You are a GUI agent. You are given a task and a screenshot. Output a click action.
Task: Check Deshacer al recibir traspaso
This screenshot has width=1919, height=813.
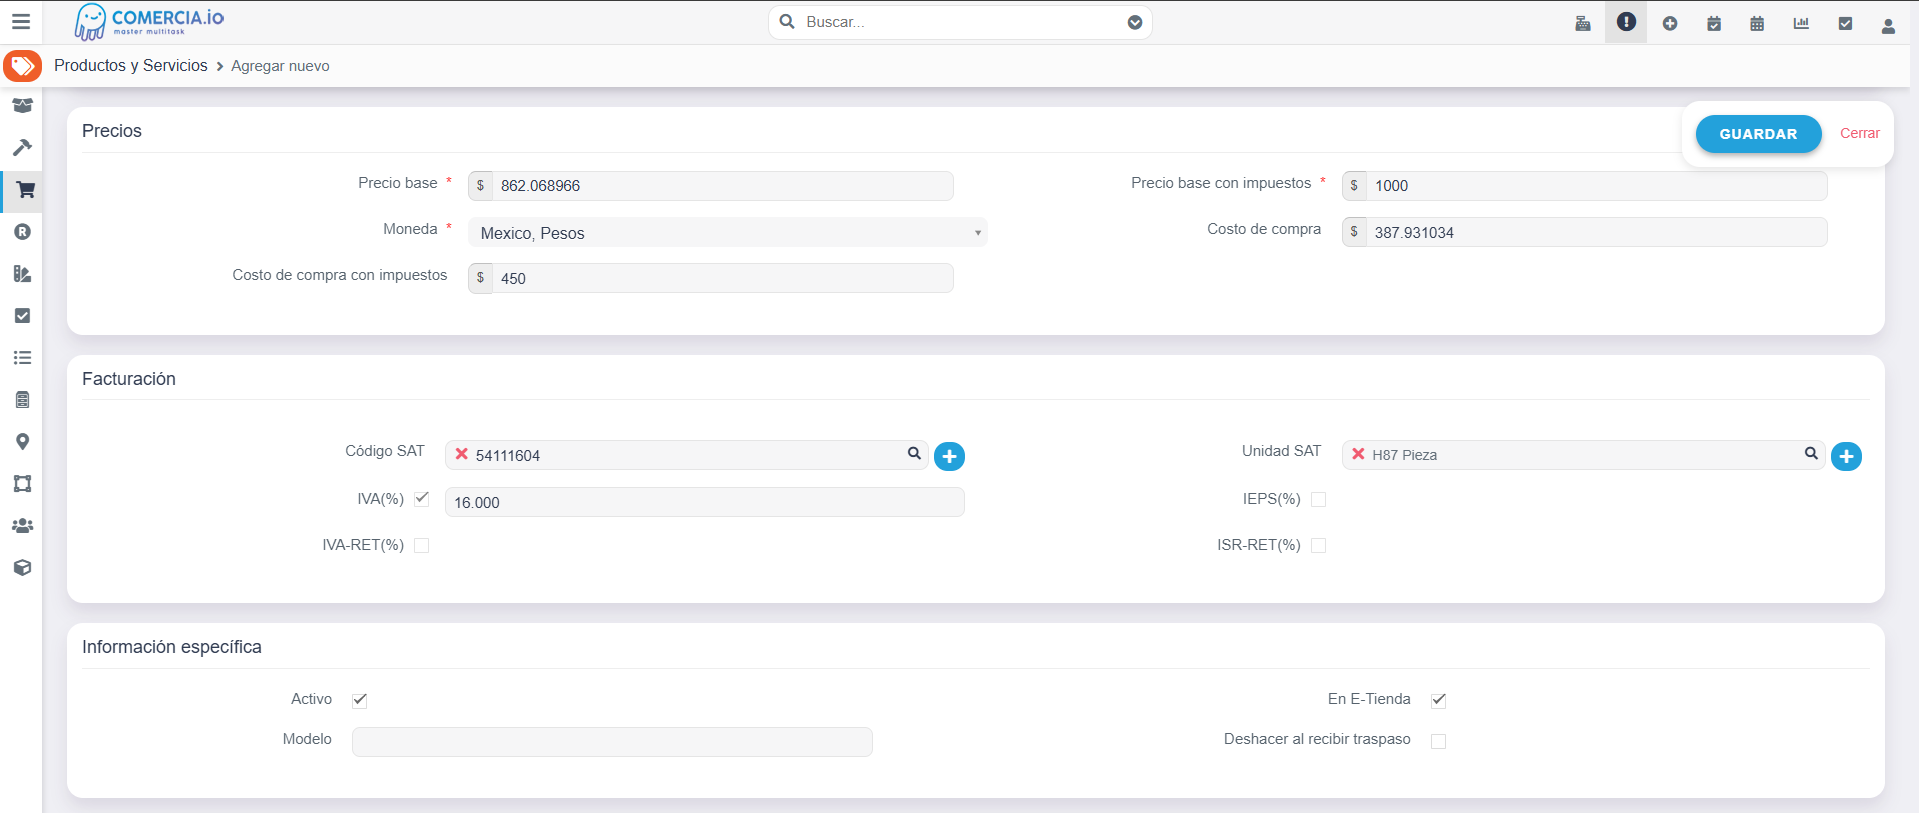1438,741
